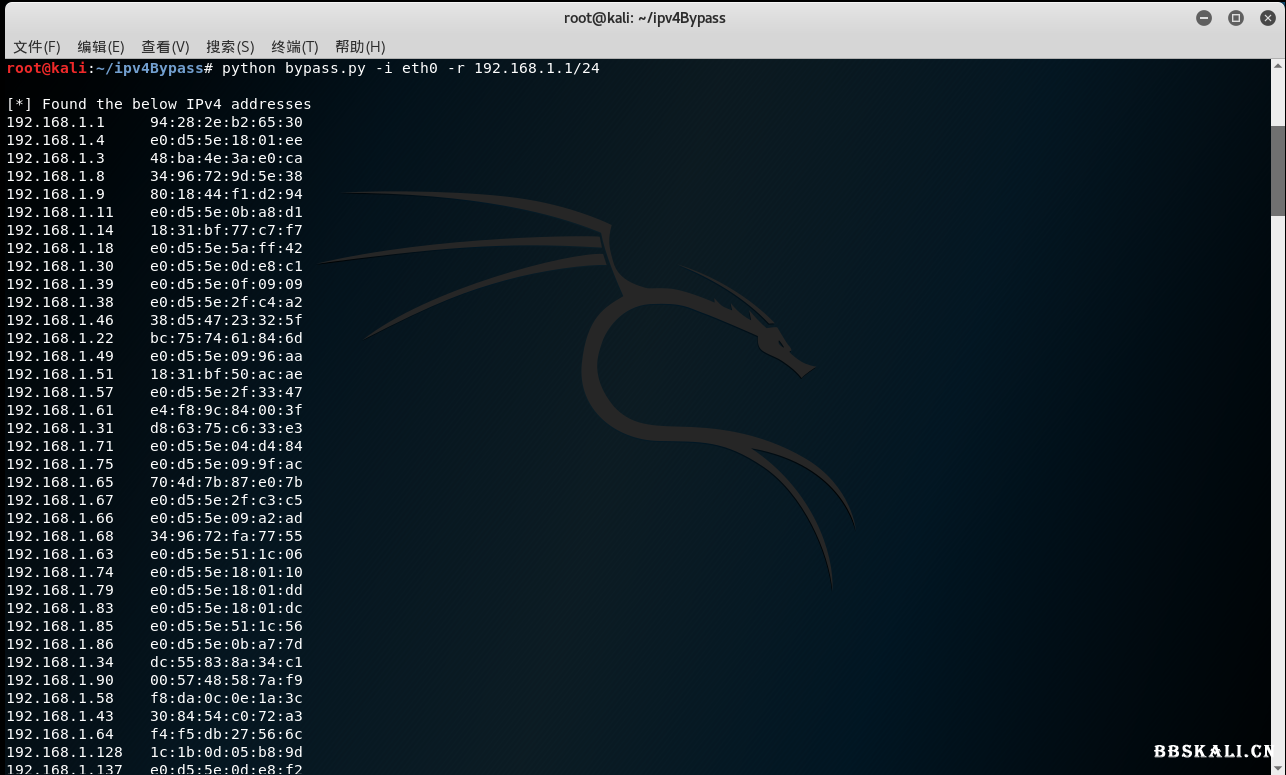1286x775 pixels.
Task: Open the 编辑(E) menu
Action: (100, 46)
